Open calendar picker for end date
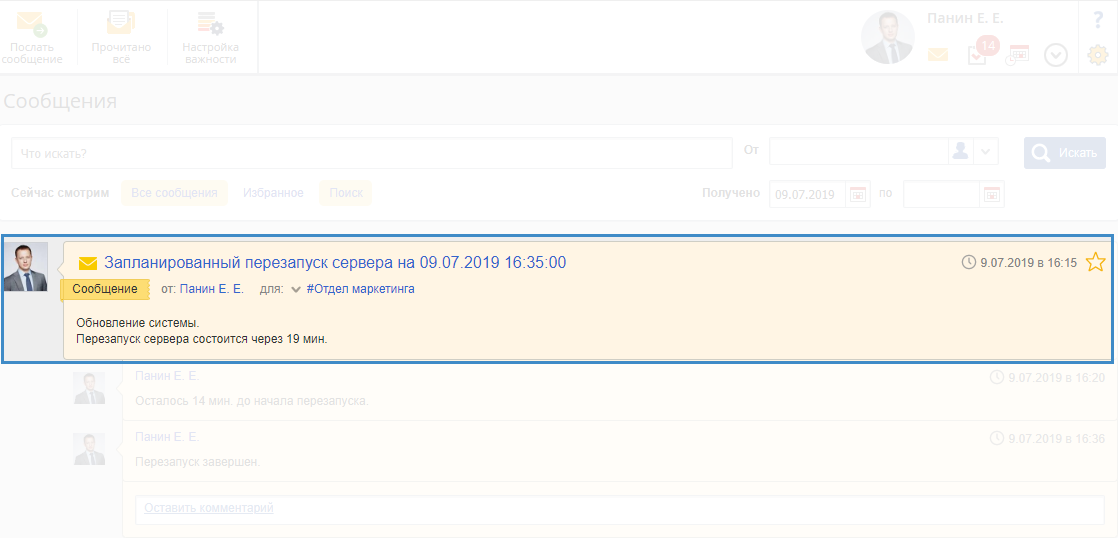The image size is (1118, 538). (992, 194)
